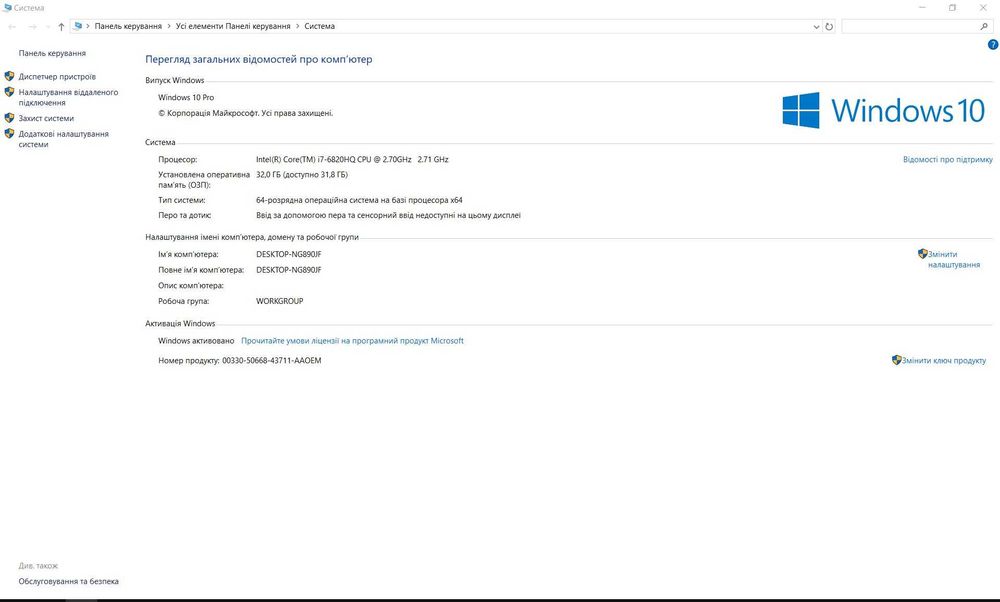This screenshot has height=602, width=1000.
Task: Expand address bar history dropdown
Action: (x=816, y=27)
